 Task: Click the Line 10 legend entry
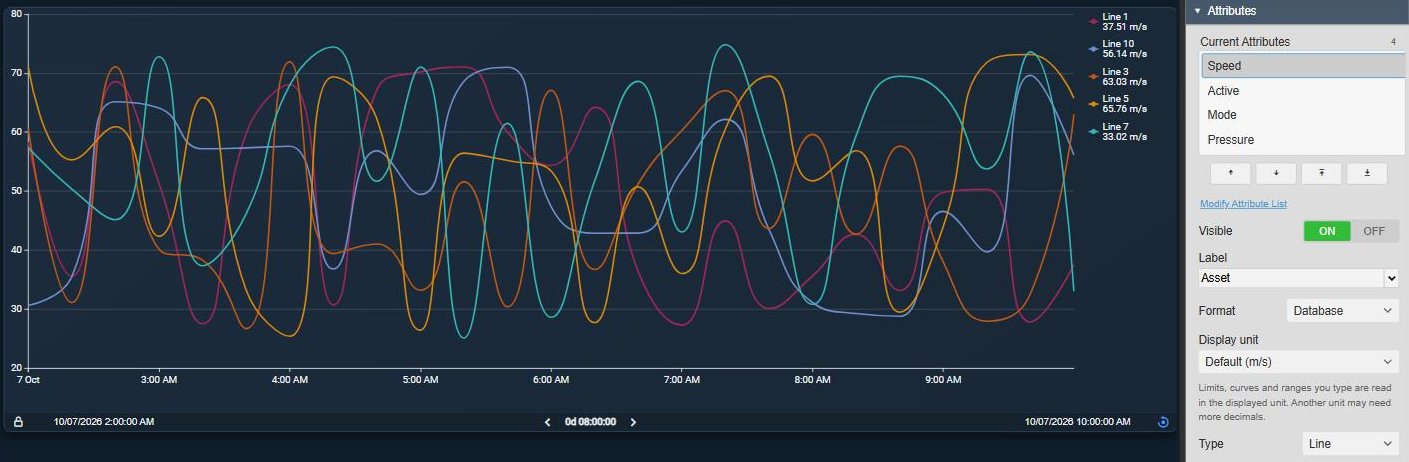1117,49
